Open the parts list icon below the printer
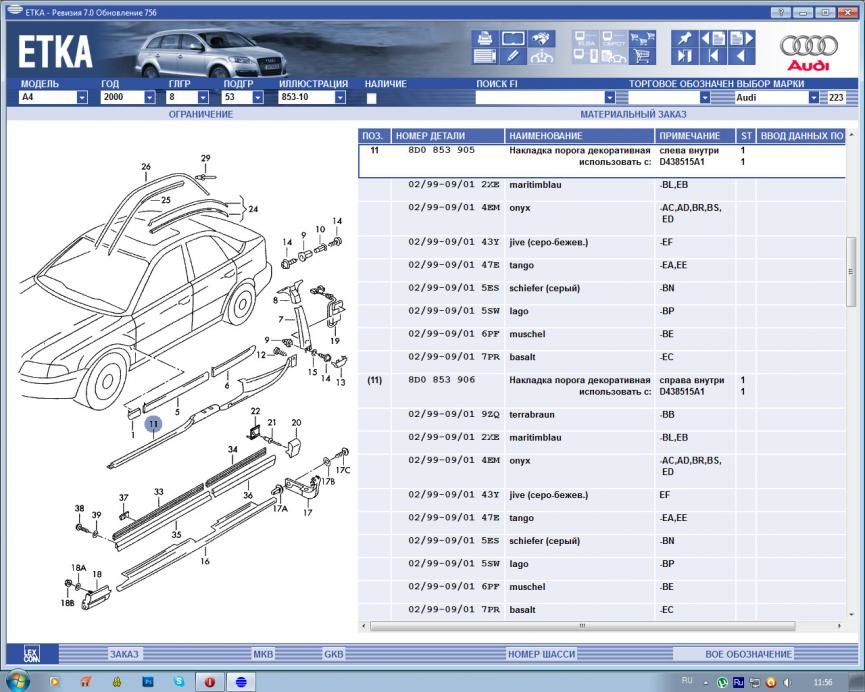The width and height of the screenshot is (865, 692). tap(484, 56)
